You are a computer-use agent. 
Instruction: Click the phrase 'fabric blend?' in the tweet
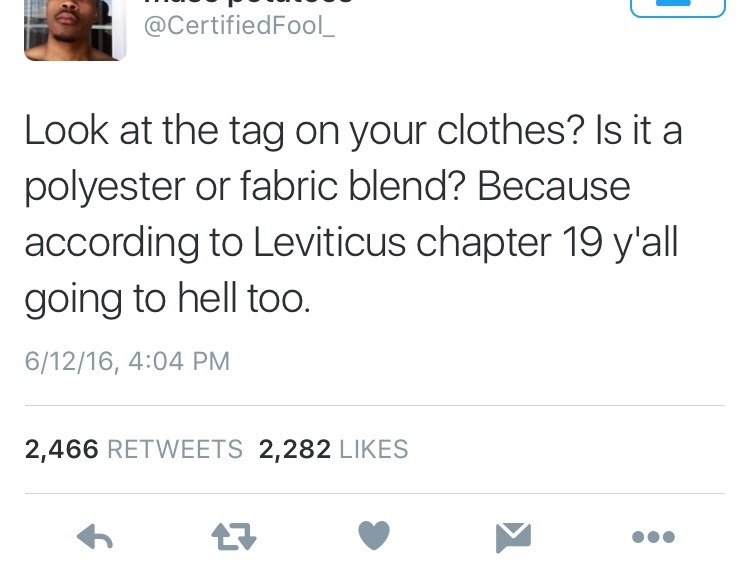[x=353, y=186]
